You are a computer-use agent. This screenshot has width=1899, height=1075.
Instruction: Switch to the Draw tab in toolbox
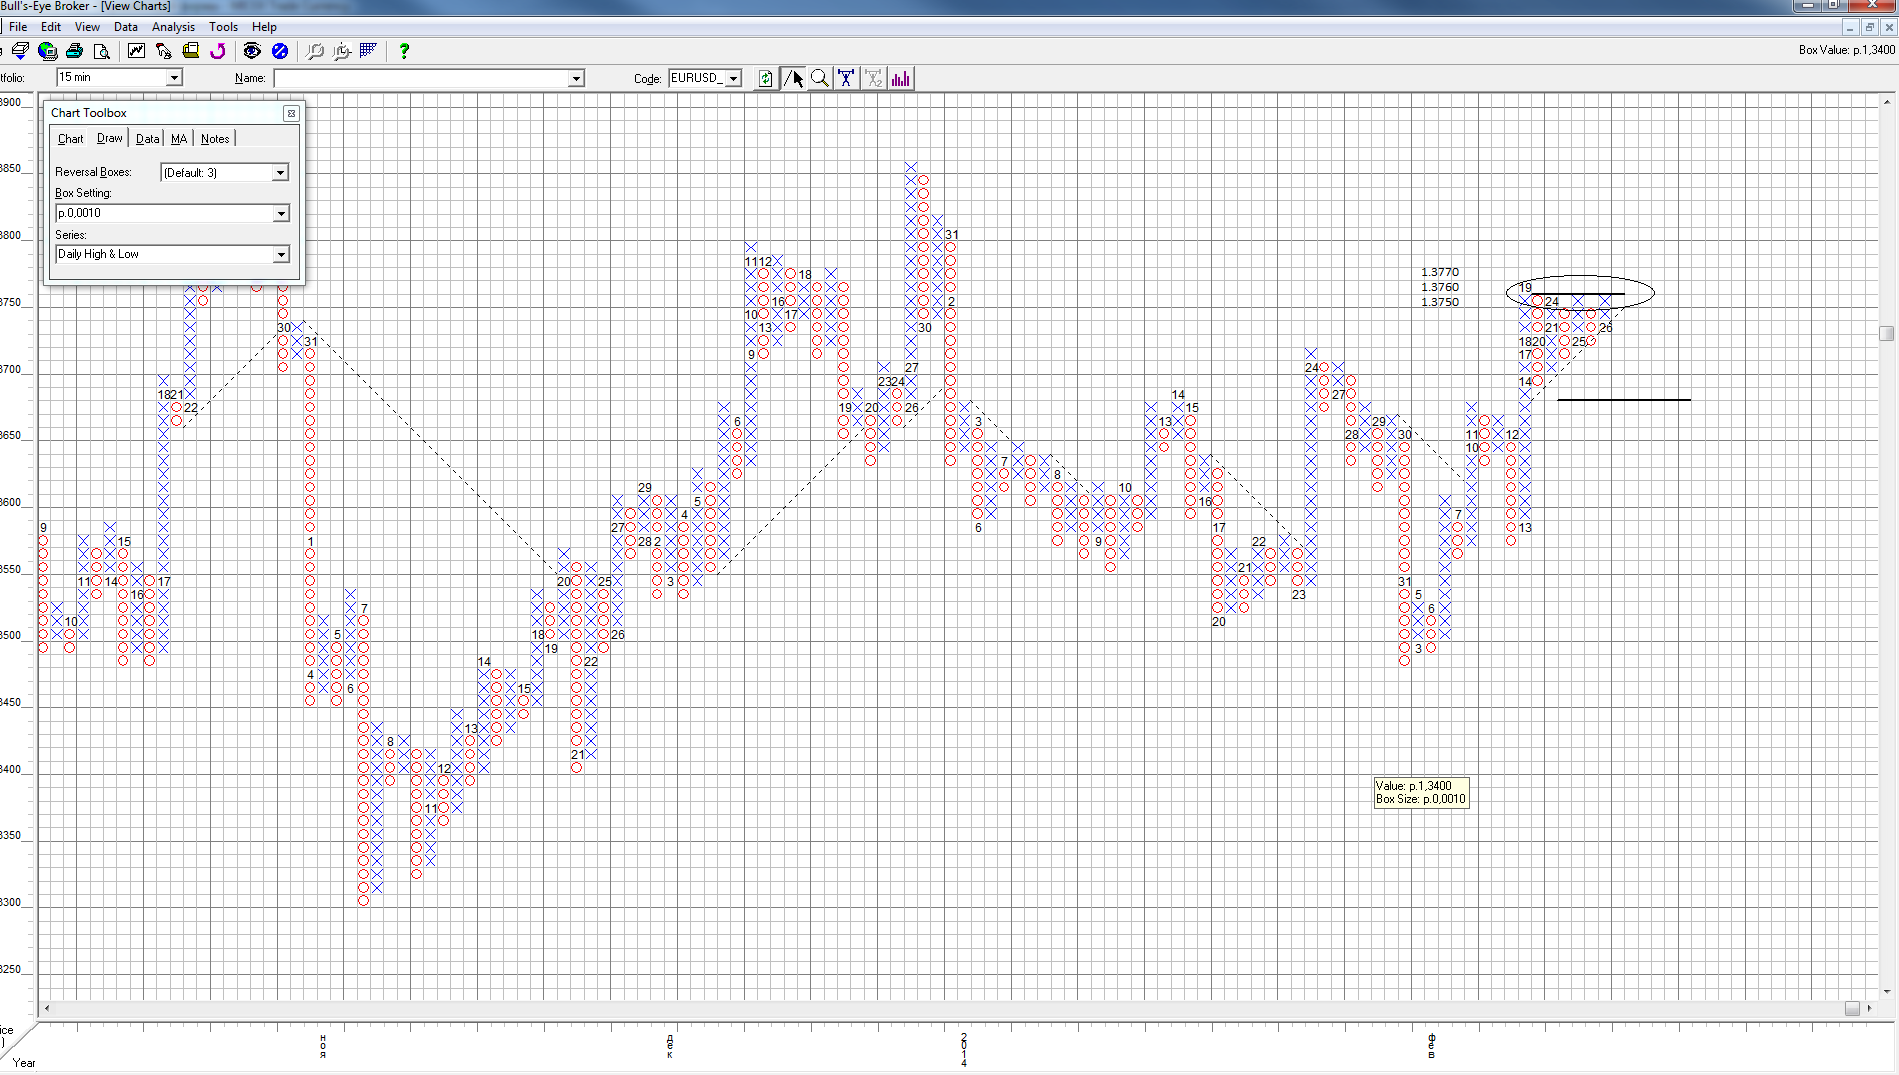click(110, 138)
